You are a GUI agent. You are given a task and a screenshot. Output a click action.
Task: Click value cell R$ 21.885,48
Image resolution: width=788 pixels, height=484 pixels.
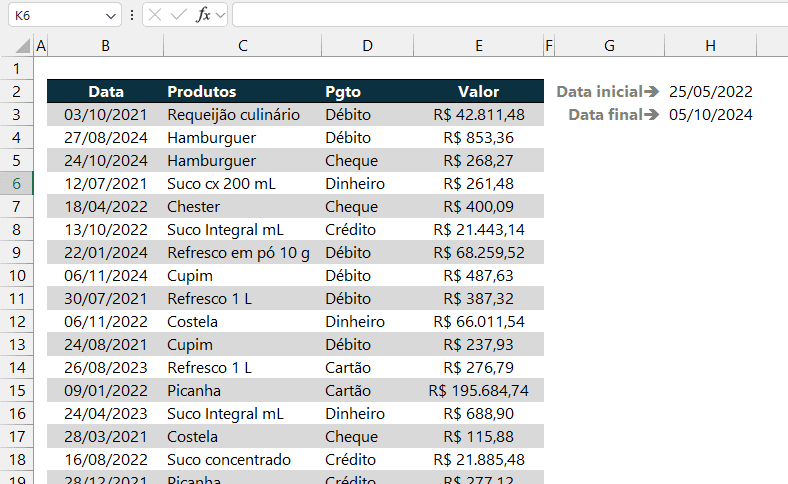tap(479, 459)
